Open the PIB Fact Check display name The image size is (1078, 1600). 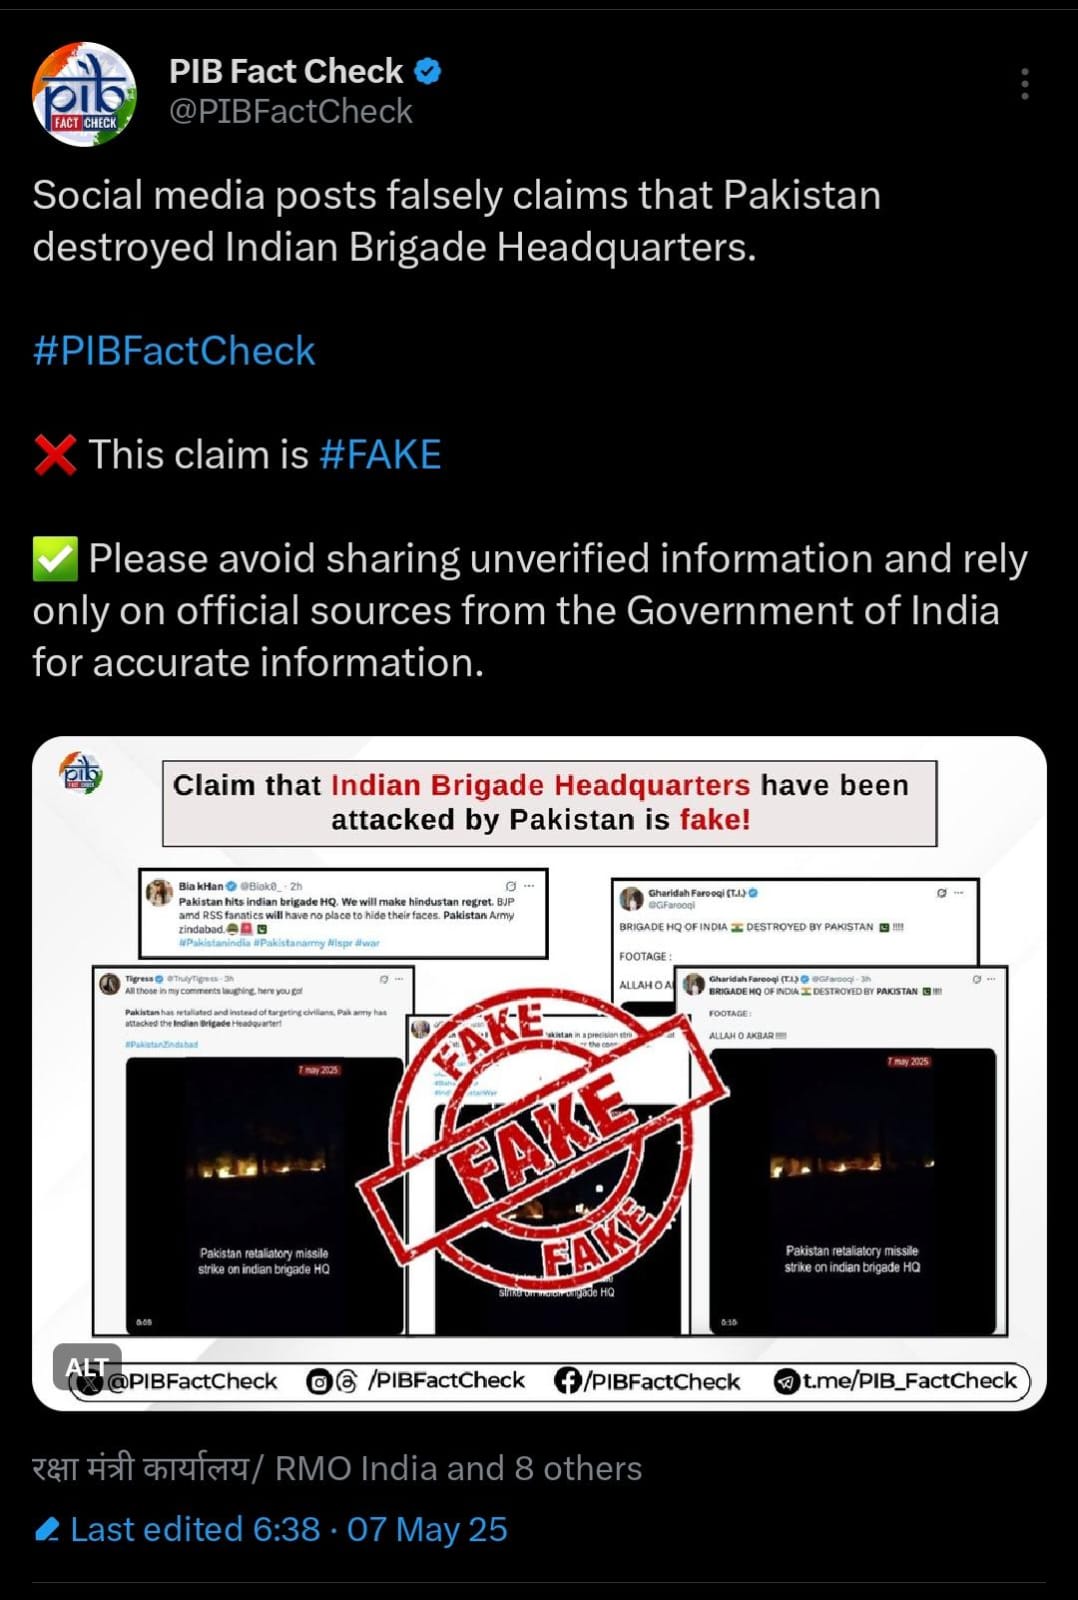coord(286,71)
